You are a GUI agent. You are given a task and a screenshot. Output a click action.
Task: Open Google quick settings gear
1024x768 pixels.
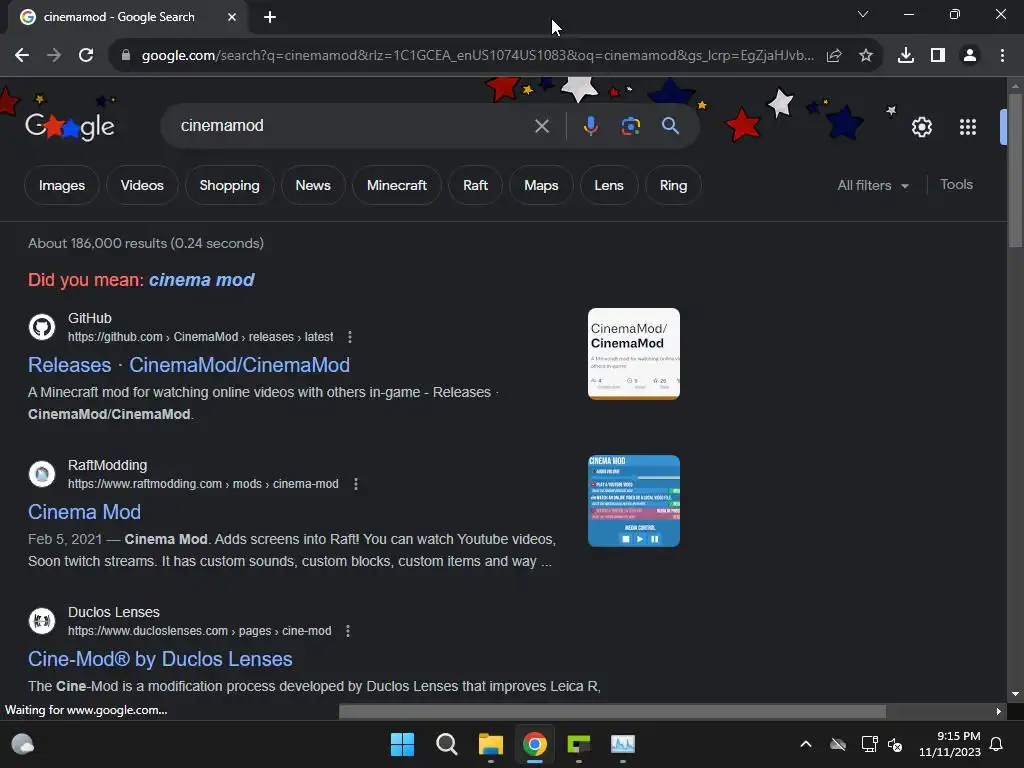[x=921, y=127]
